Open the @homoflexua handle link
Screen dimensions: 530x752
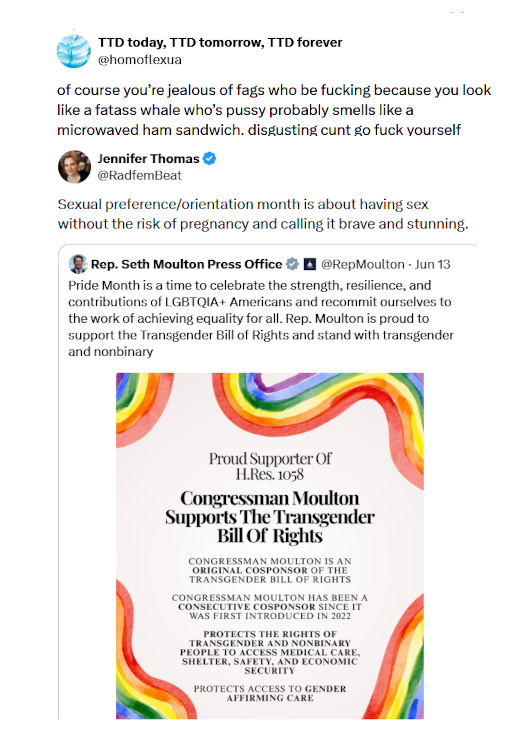pos(140,59)
